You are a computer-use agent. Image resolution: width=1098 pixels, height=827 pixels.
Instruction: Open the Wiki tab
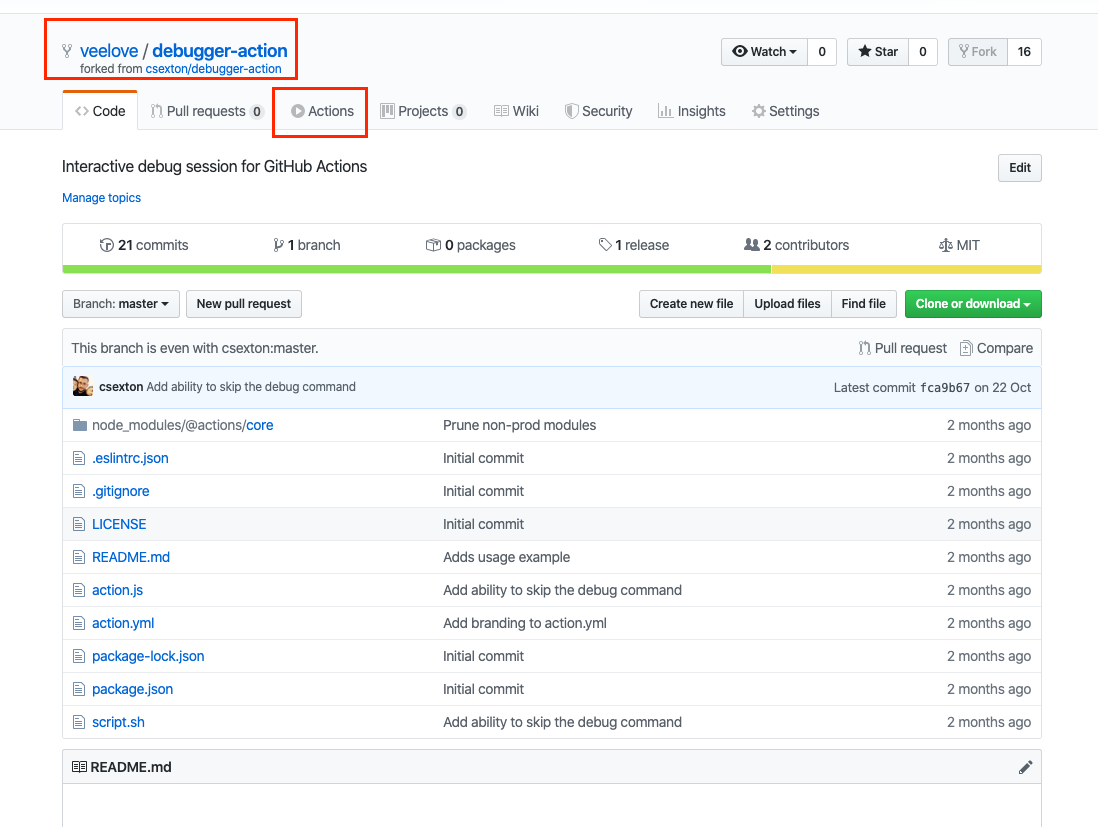pos(516,111)
